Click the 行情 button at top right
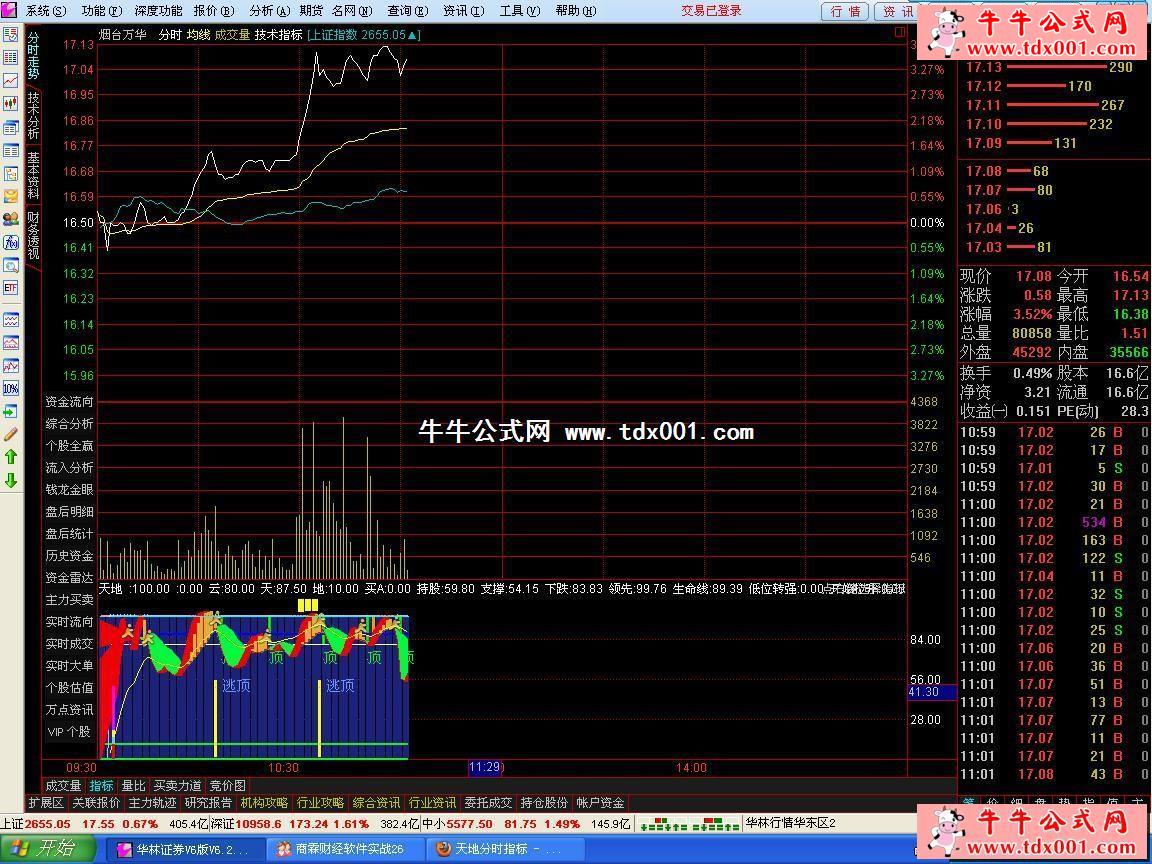 click(845, 11)
